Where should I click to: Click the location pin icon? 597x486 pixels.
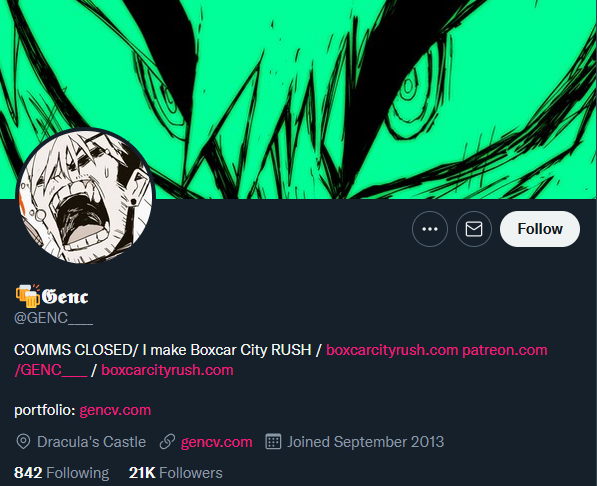(23, 442)
